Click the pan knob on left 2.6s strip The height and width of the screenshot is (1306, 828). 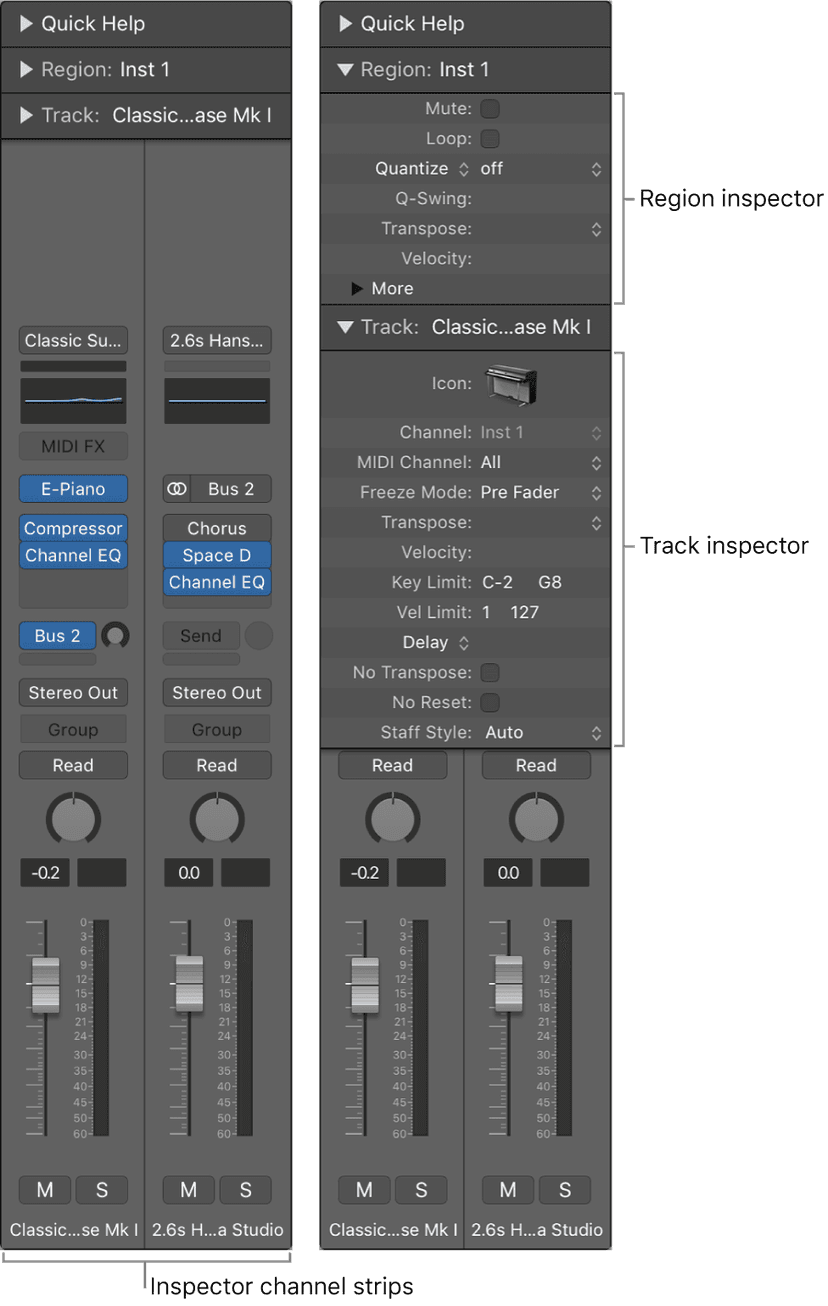[x=217, y=818]
